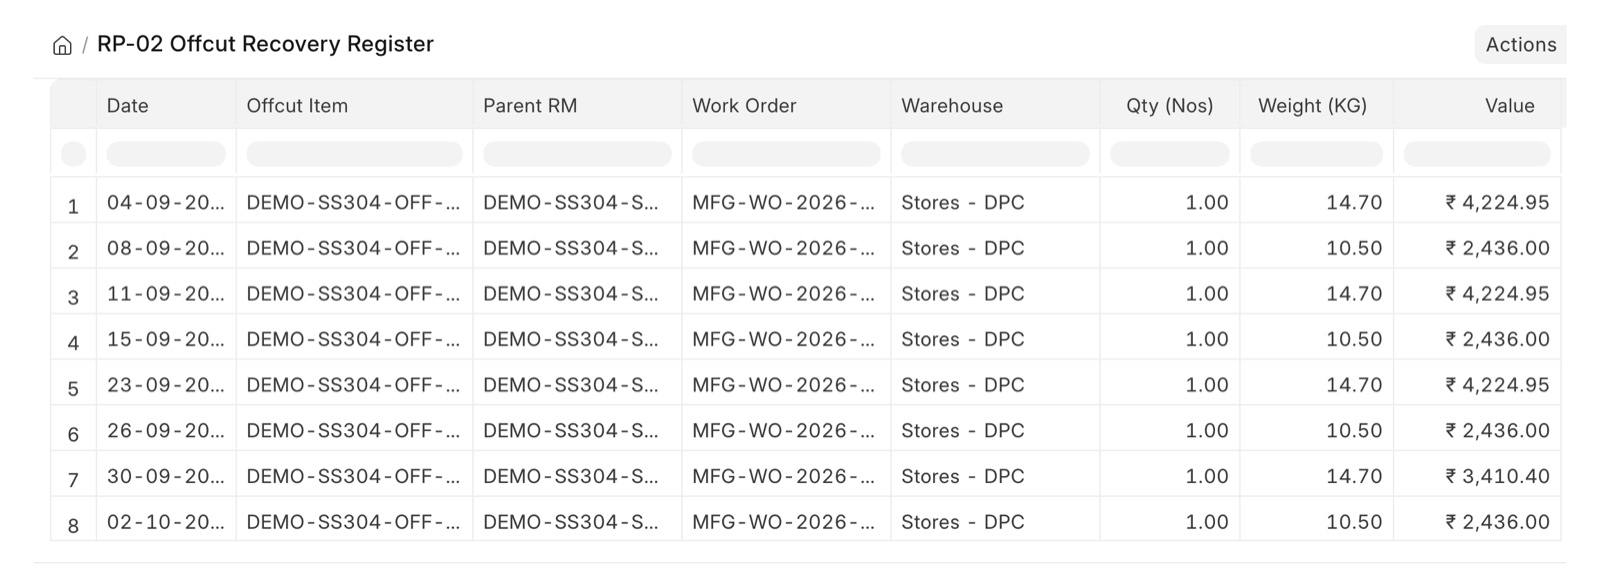Click the Work Order column header
Image resolution: width=1600 pixels, height=576 pixels.
click(786, 105)
